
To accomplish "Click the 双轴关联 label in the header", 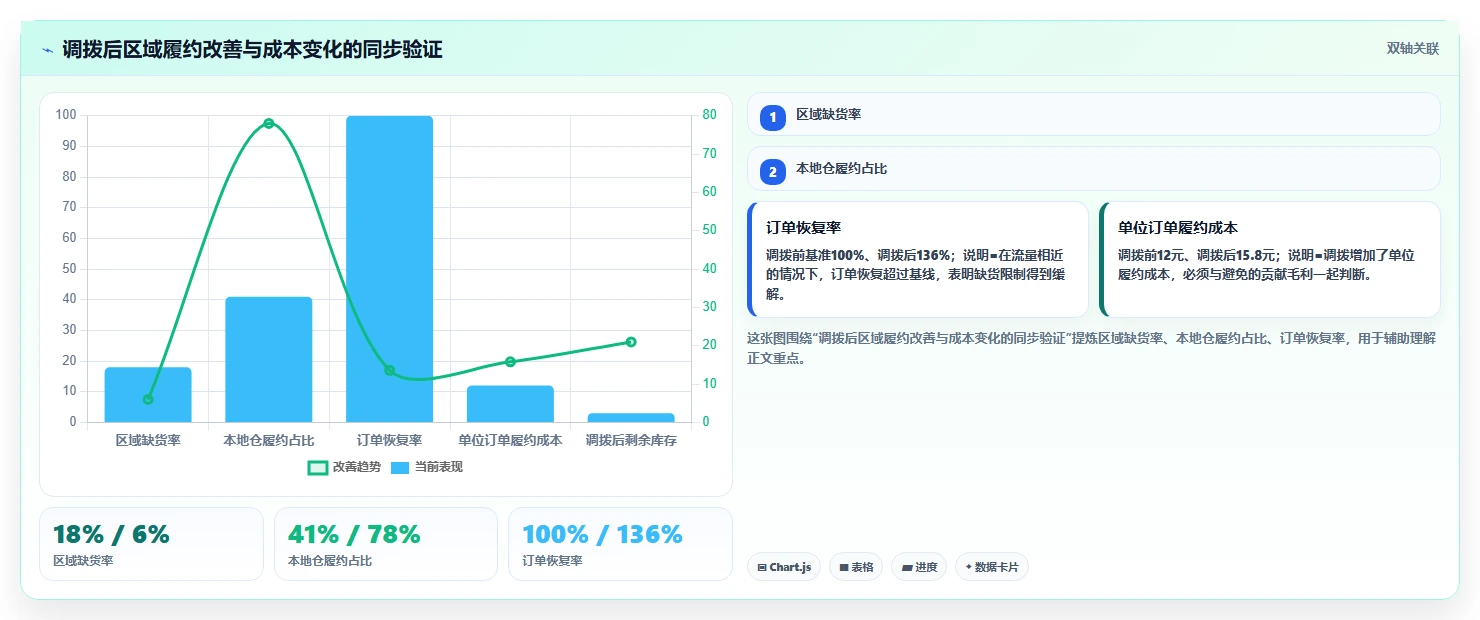I will 1412,49.
